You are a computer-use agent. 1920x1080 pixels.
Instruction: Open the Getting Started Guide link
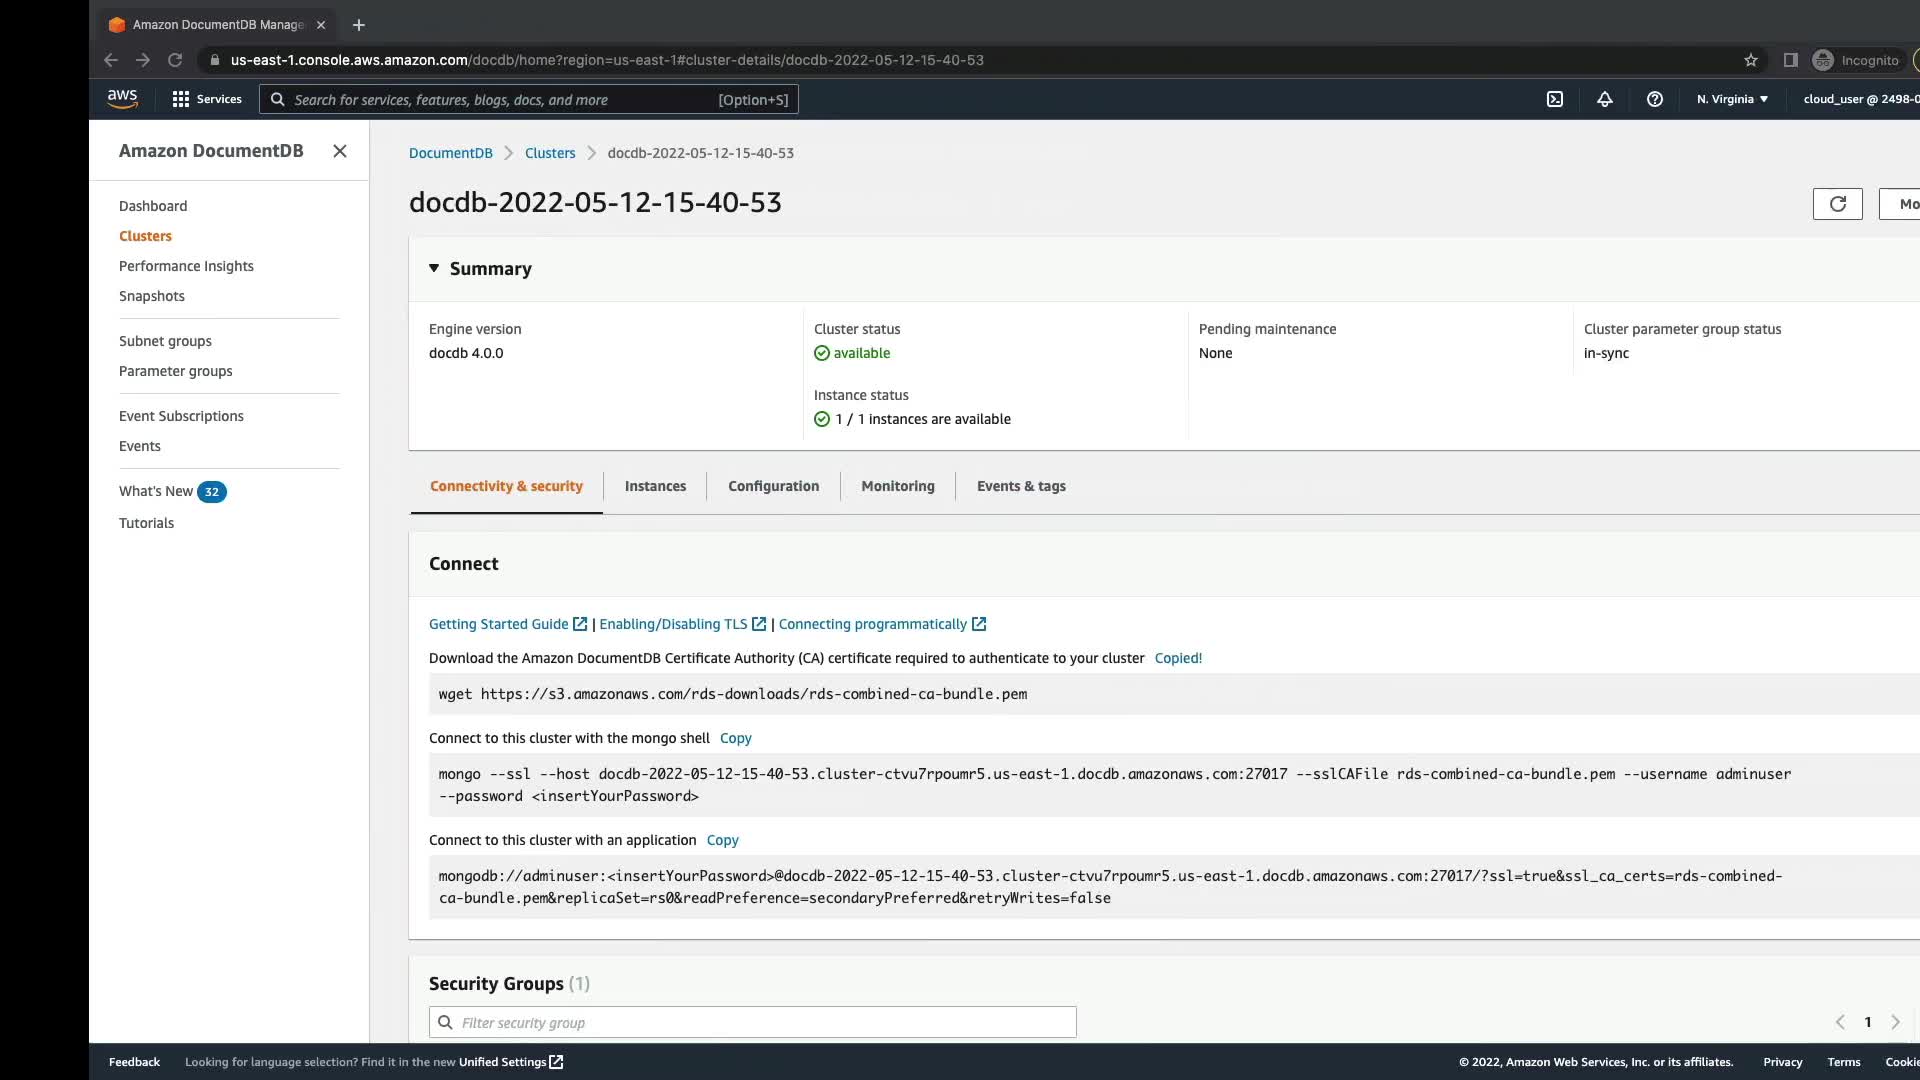(498, 624)
